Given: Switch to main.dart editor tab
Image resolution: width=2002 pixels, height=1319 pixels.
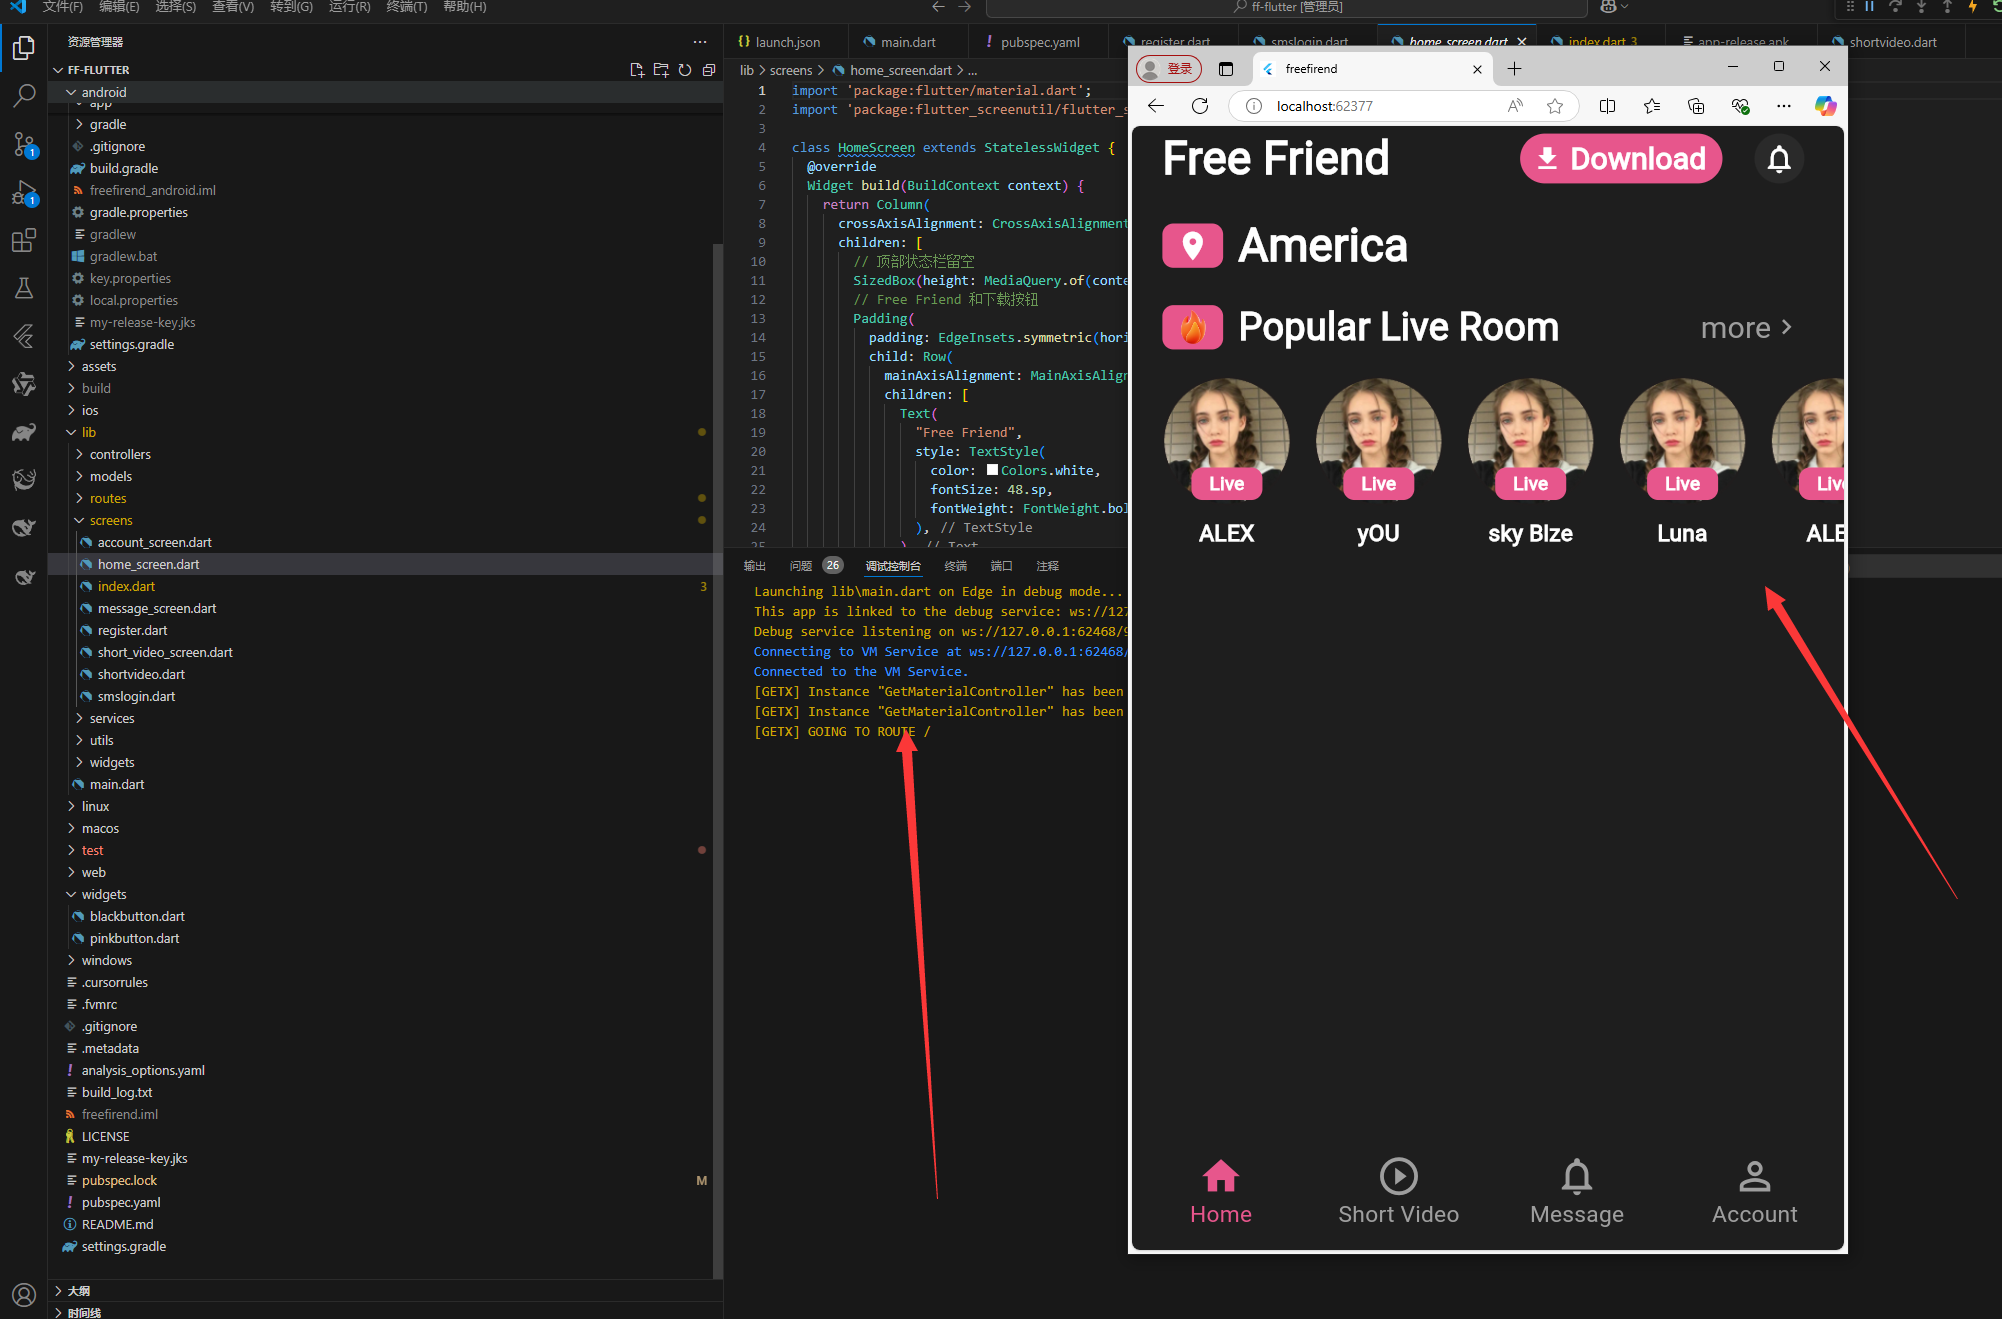Looking at the screenshot, I should [907, 42].
